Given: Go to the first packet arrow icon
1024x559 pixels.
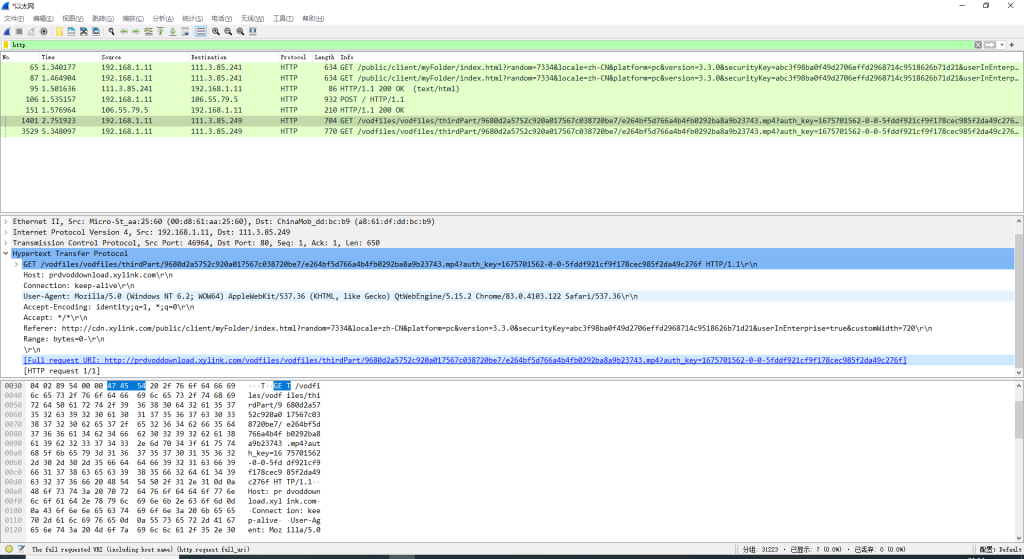Looking at the screenshot, I should pos(161,31).
